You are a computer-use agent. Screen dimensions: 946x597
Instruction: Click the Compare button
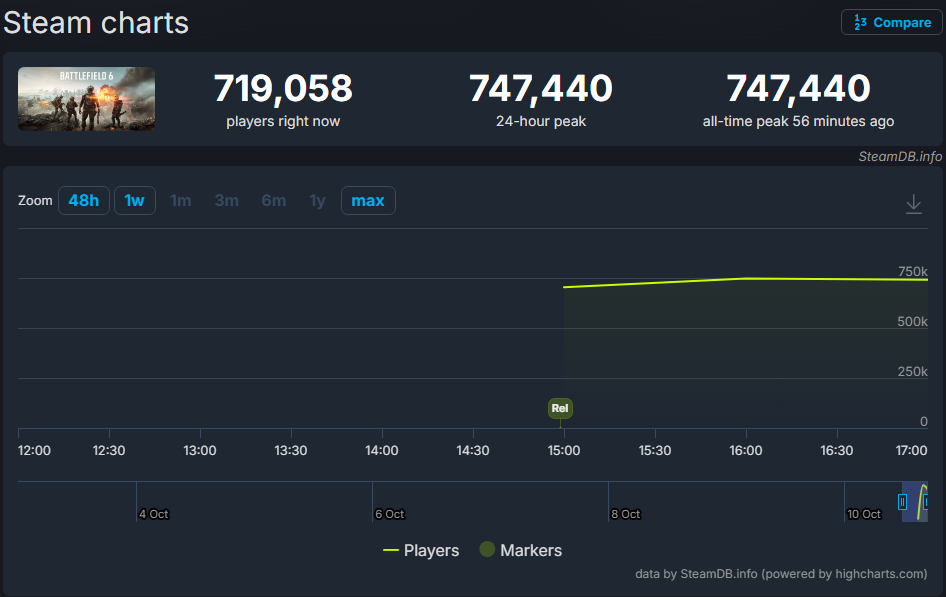[x=892, y=22]
